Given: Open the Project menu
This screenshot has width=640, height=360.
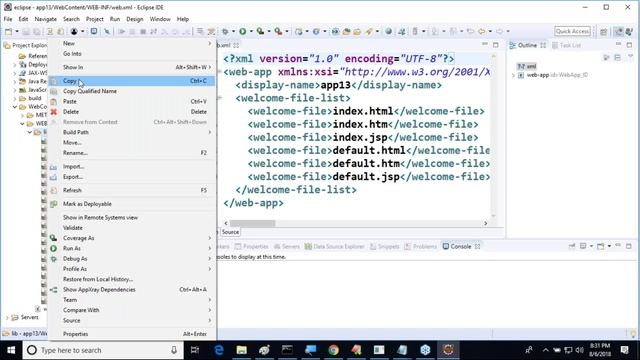Looking at the screenshot, I should click(95, 19).
